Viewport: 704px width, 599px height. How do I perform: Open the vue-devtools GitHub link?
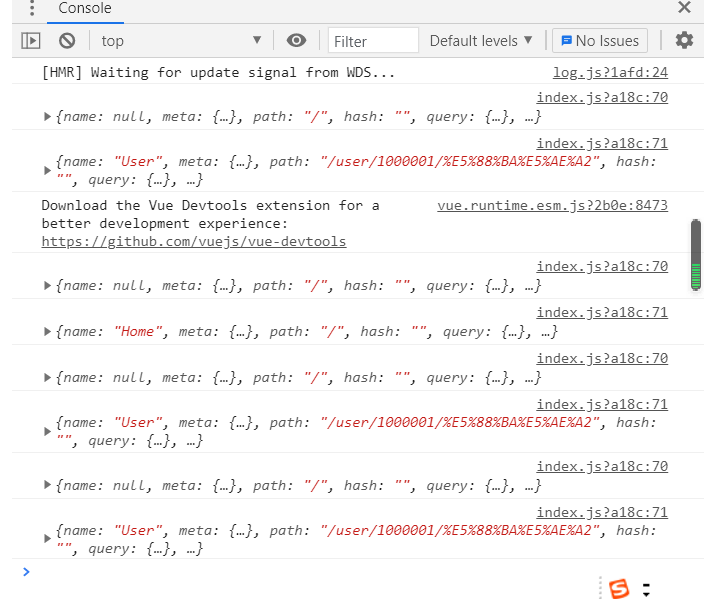click(x=194, y=242)
